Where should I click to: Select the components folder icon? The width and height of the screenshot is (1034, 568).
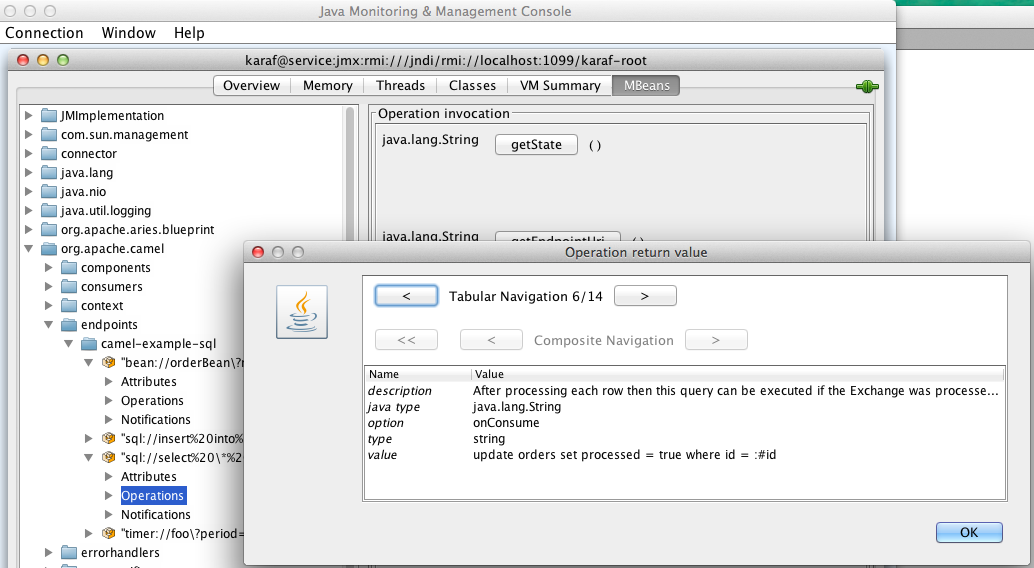pyautogui.click(x=69, y=268)
